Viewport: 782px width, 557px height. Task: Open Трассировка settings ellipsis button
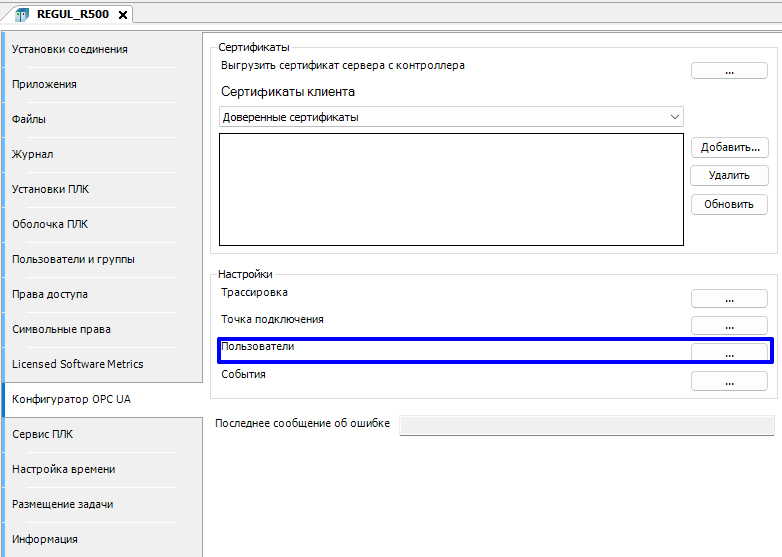729,298
